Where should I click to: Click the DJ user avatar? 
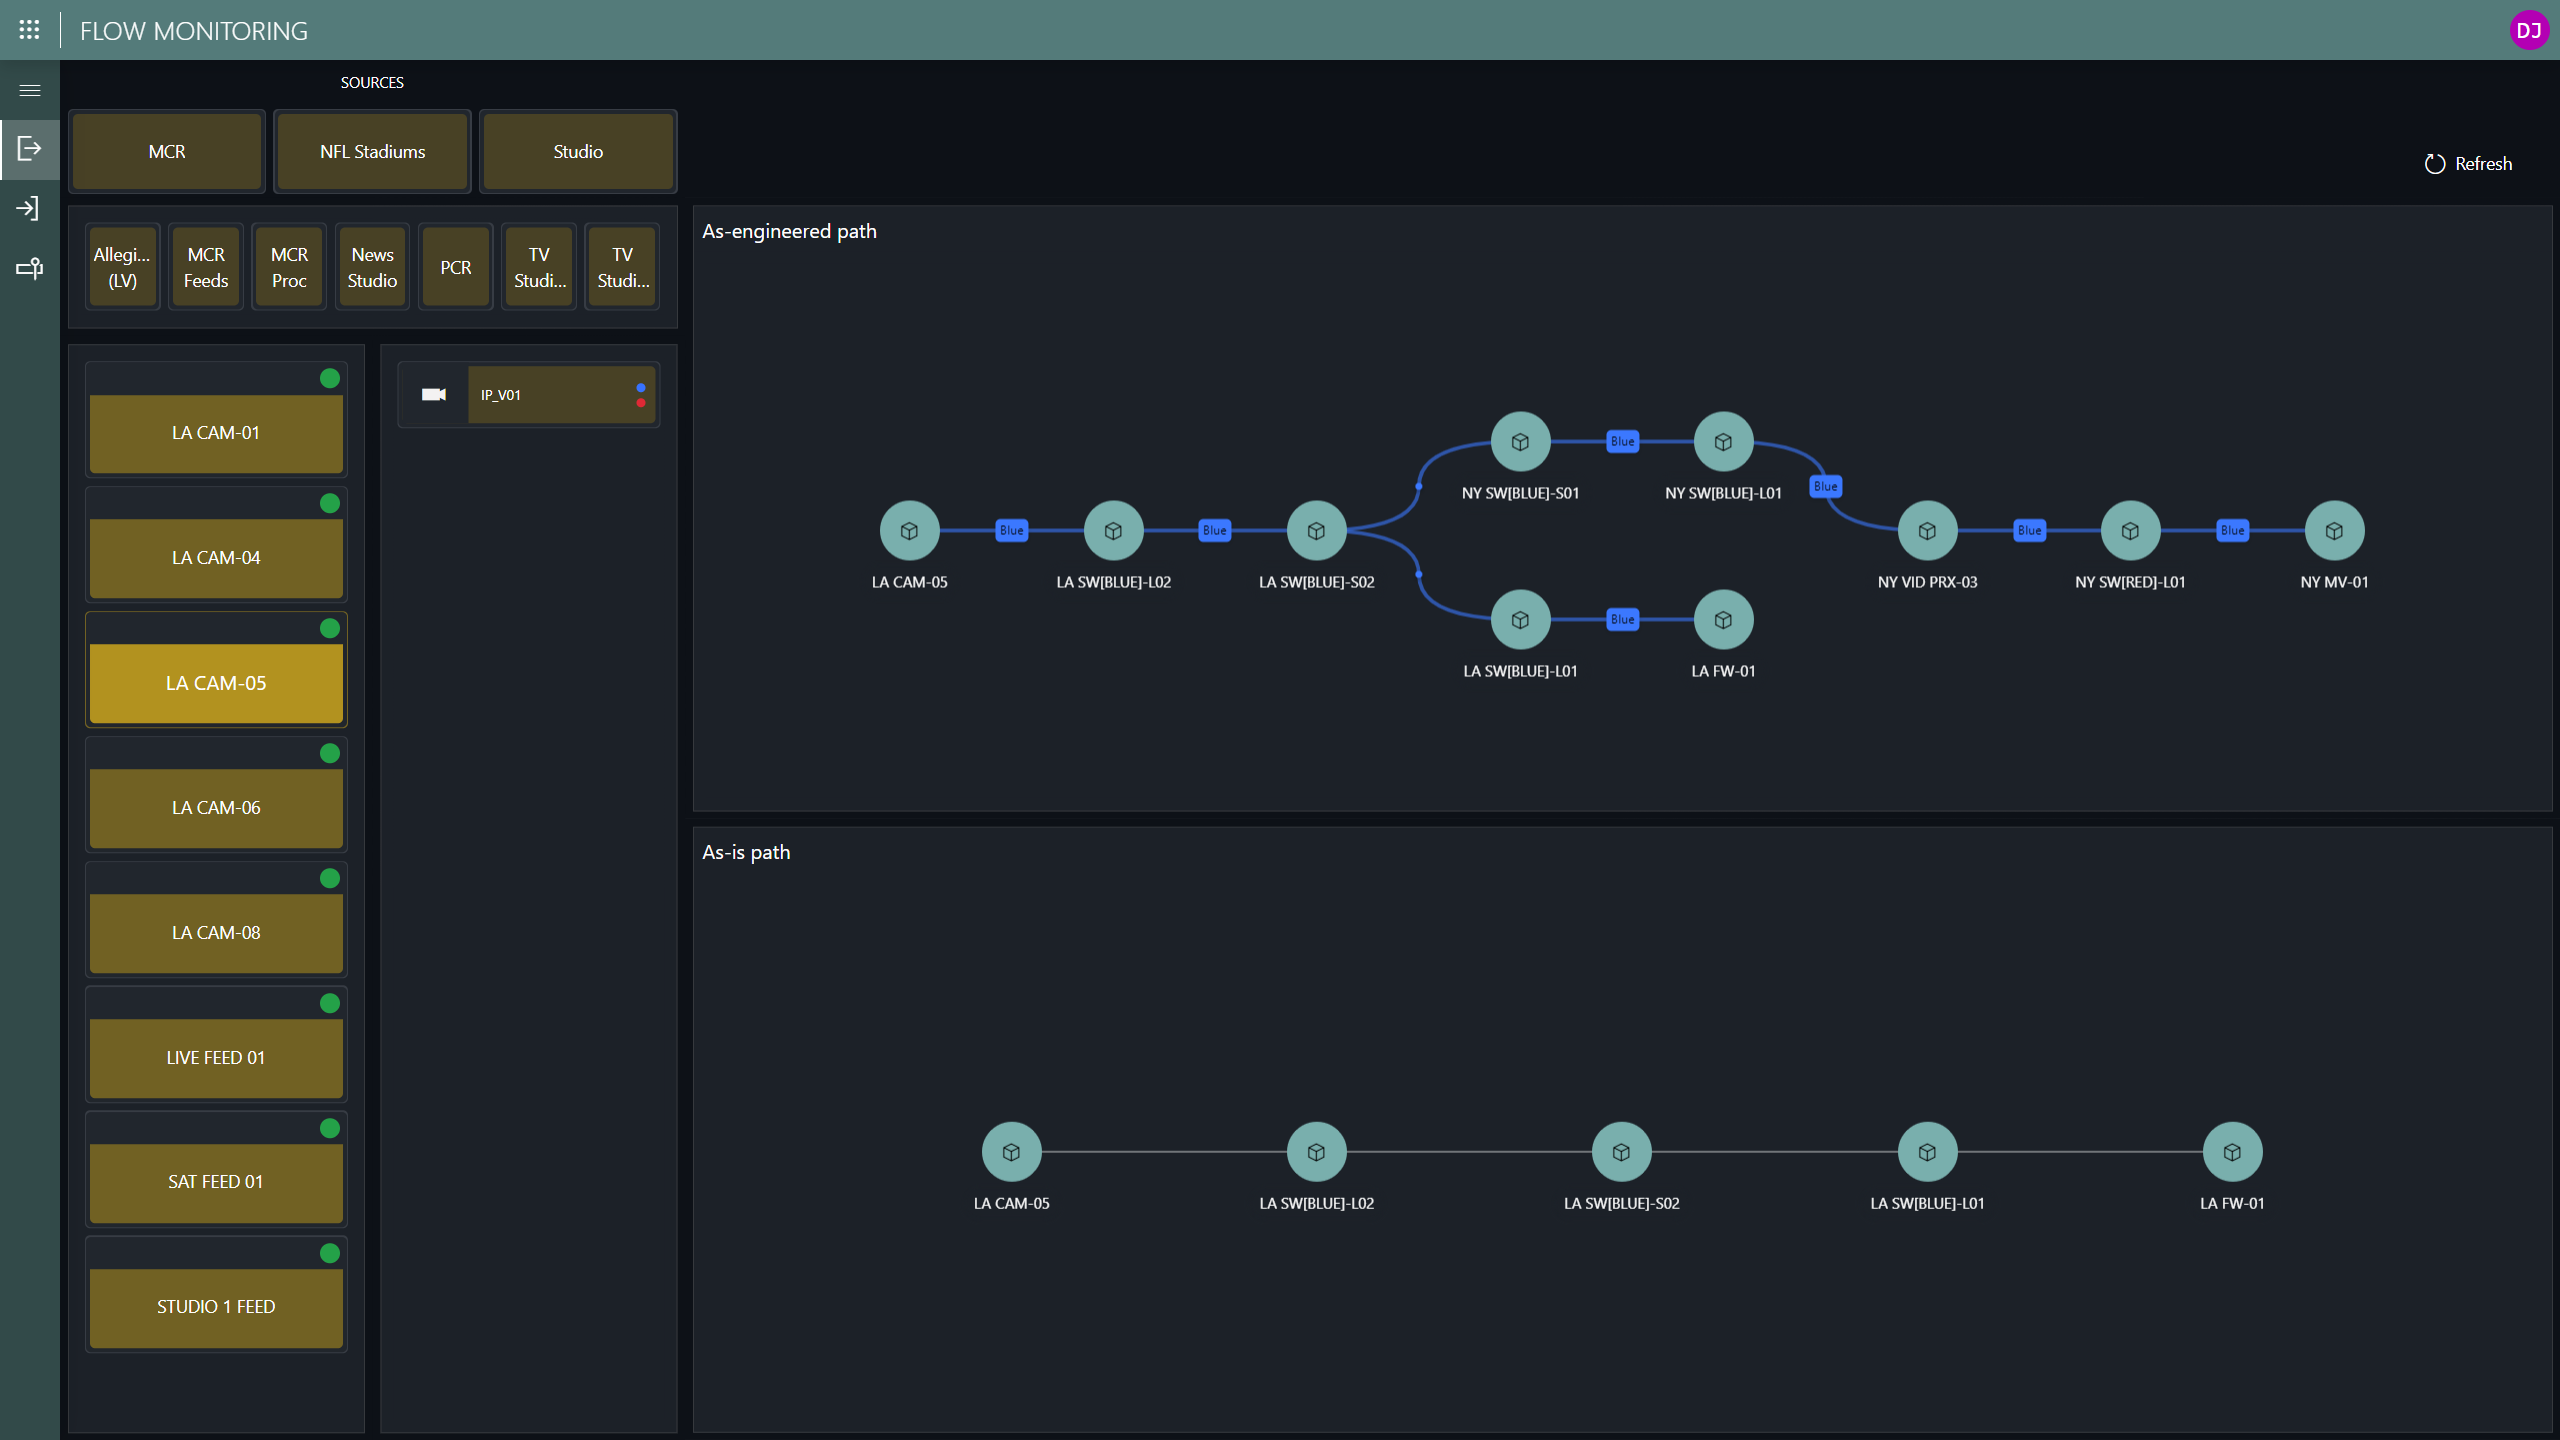click(2529, 30)
